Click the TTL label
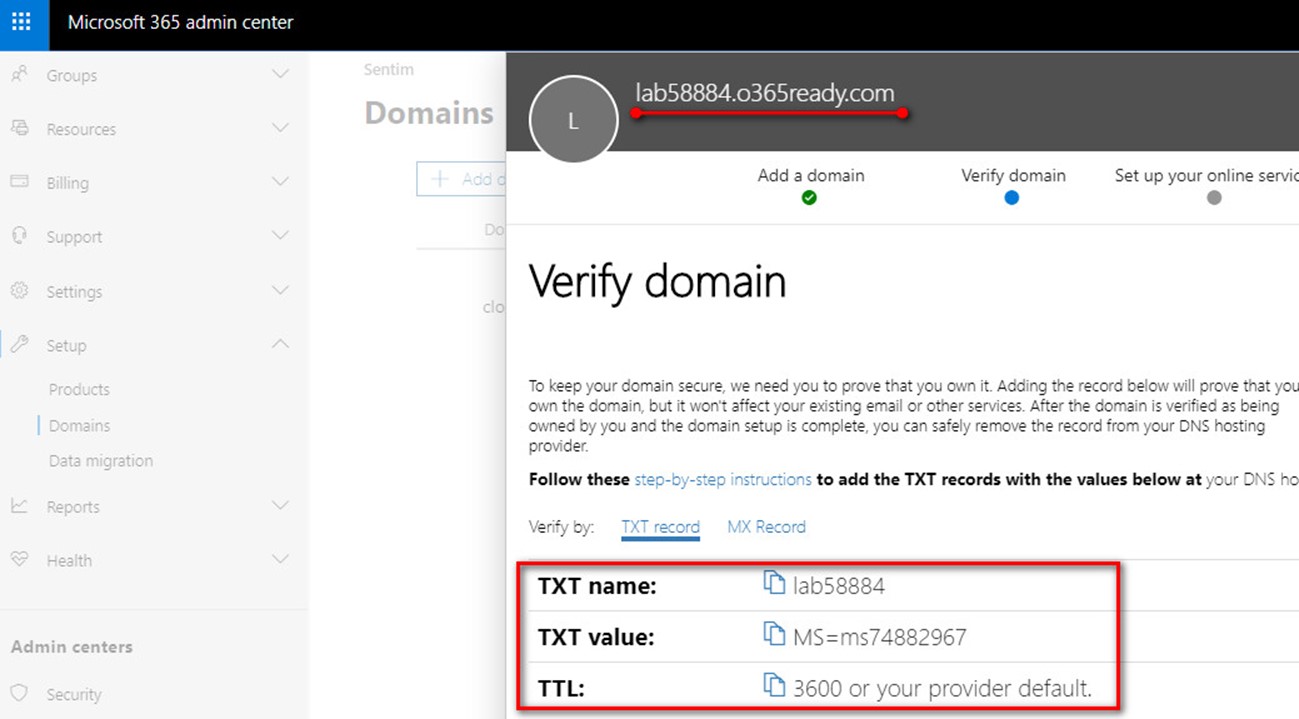 (561, 688)
